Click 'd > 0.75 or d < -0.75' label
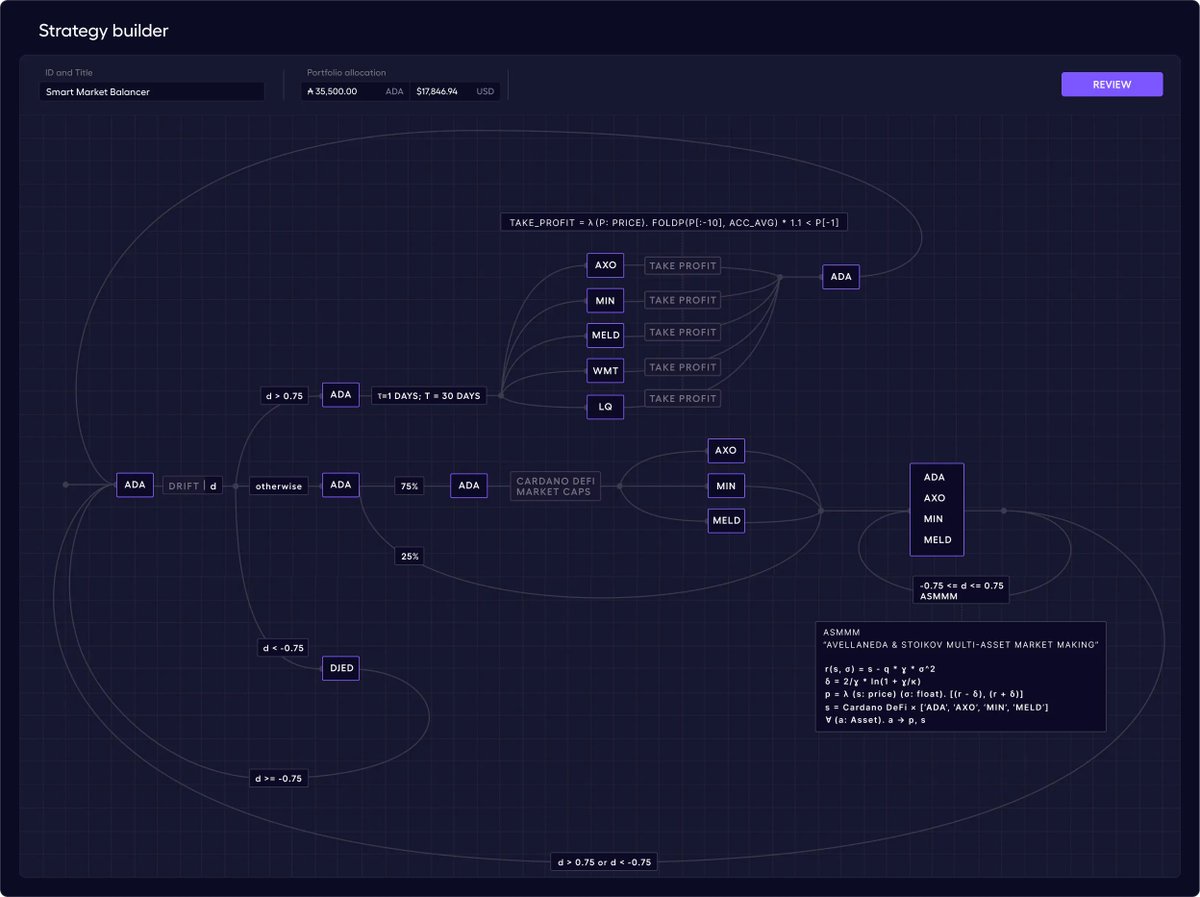This screenshot has width=1200, height=897. pos(604,861)
